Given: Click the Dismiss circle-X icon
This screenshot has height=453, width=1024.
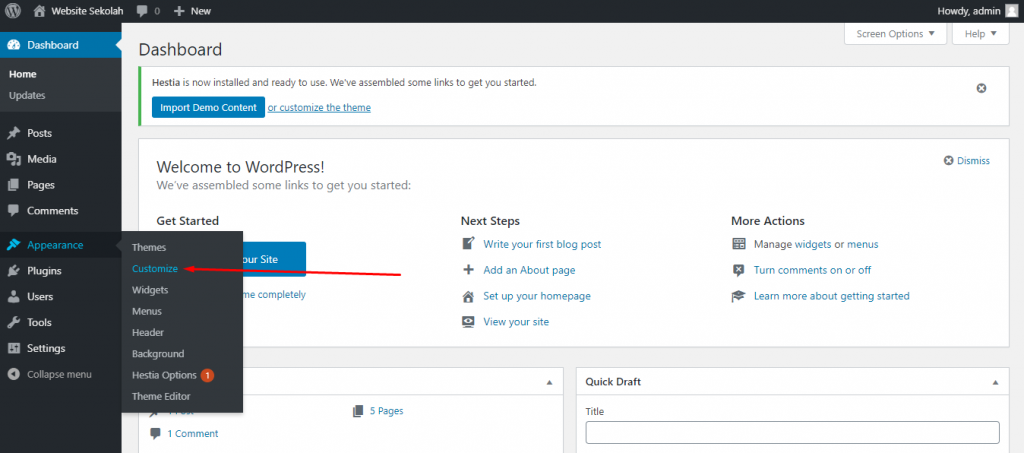Looking at the screenshot, I should [948, 161].
